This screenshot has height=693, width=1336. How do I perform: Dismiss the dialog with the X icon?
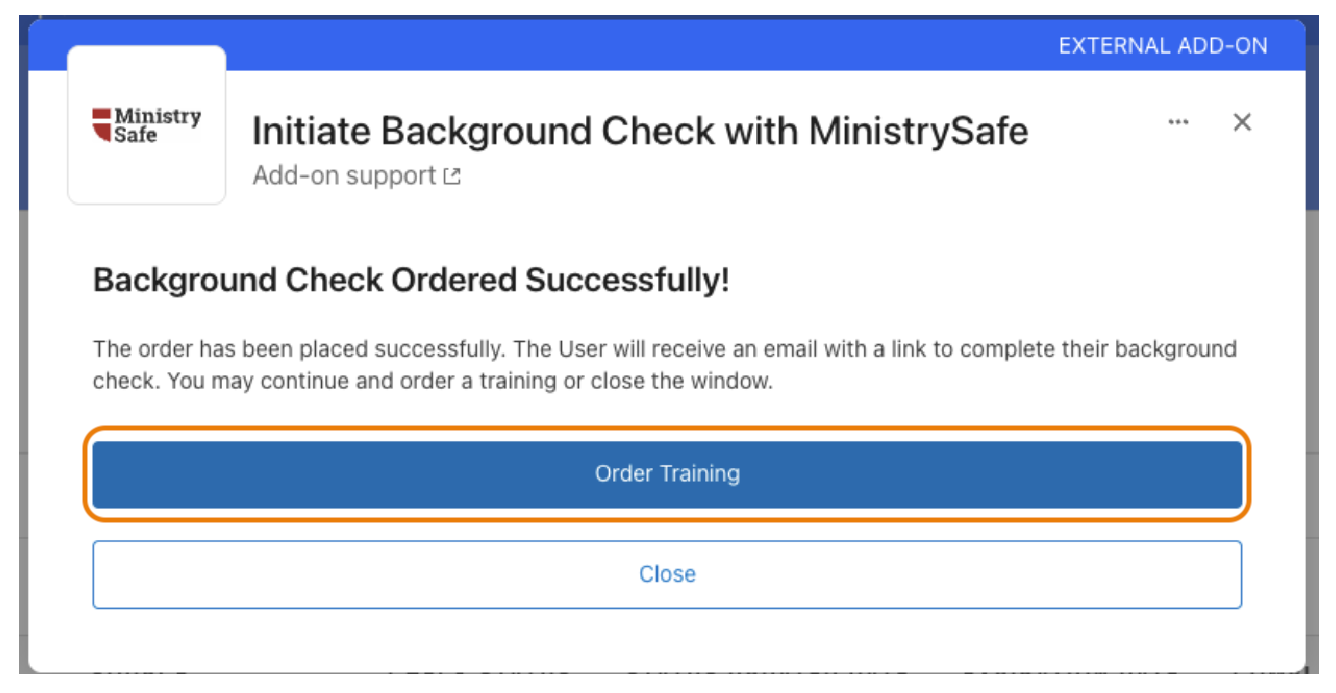point(1242,122)
